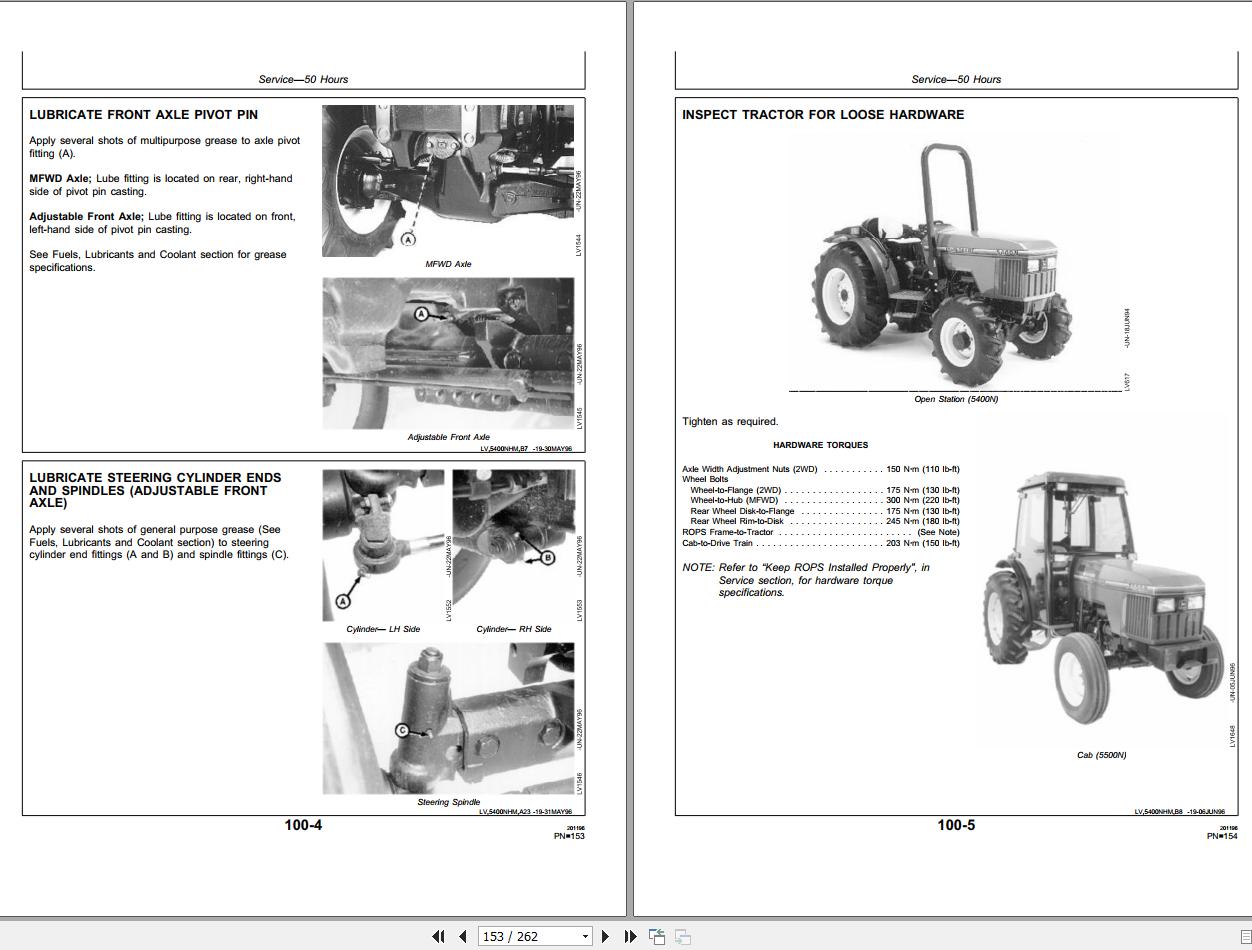Go to the previous page arrow
This screenshot has height=950, width=1252.
pyautogui.click(x=460, y=936)
